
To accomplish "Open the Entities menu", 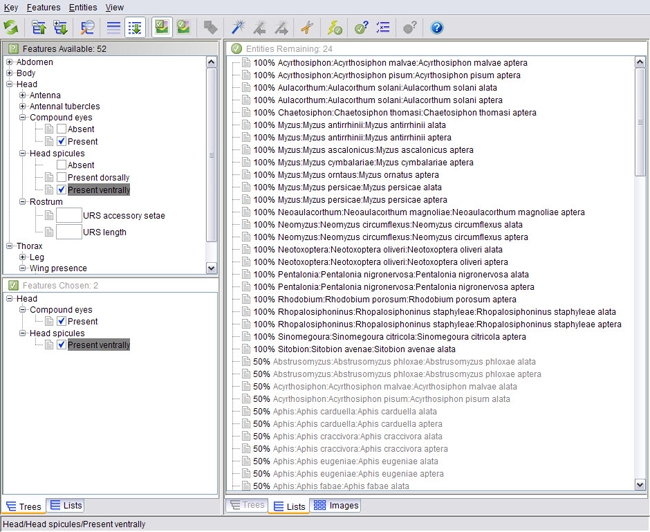I will [x=82, y=7].
